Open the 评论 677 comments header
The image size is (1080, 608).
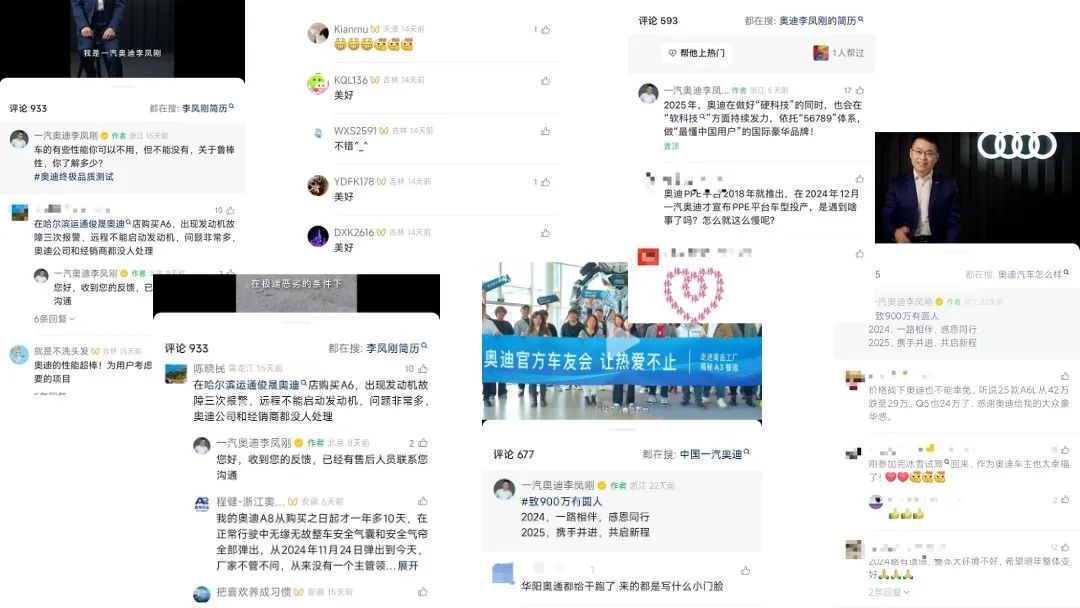pyautogui.click(x=513, y=454)
